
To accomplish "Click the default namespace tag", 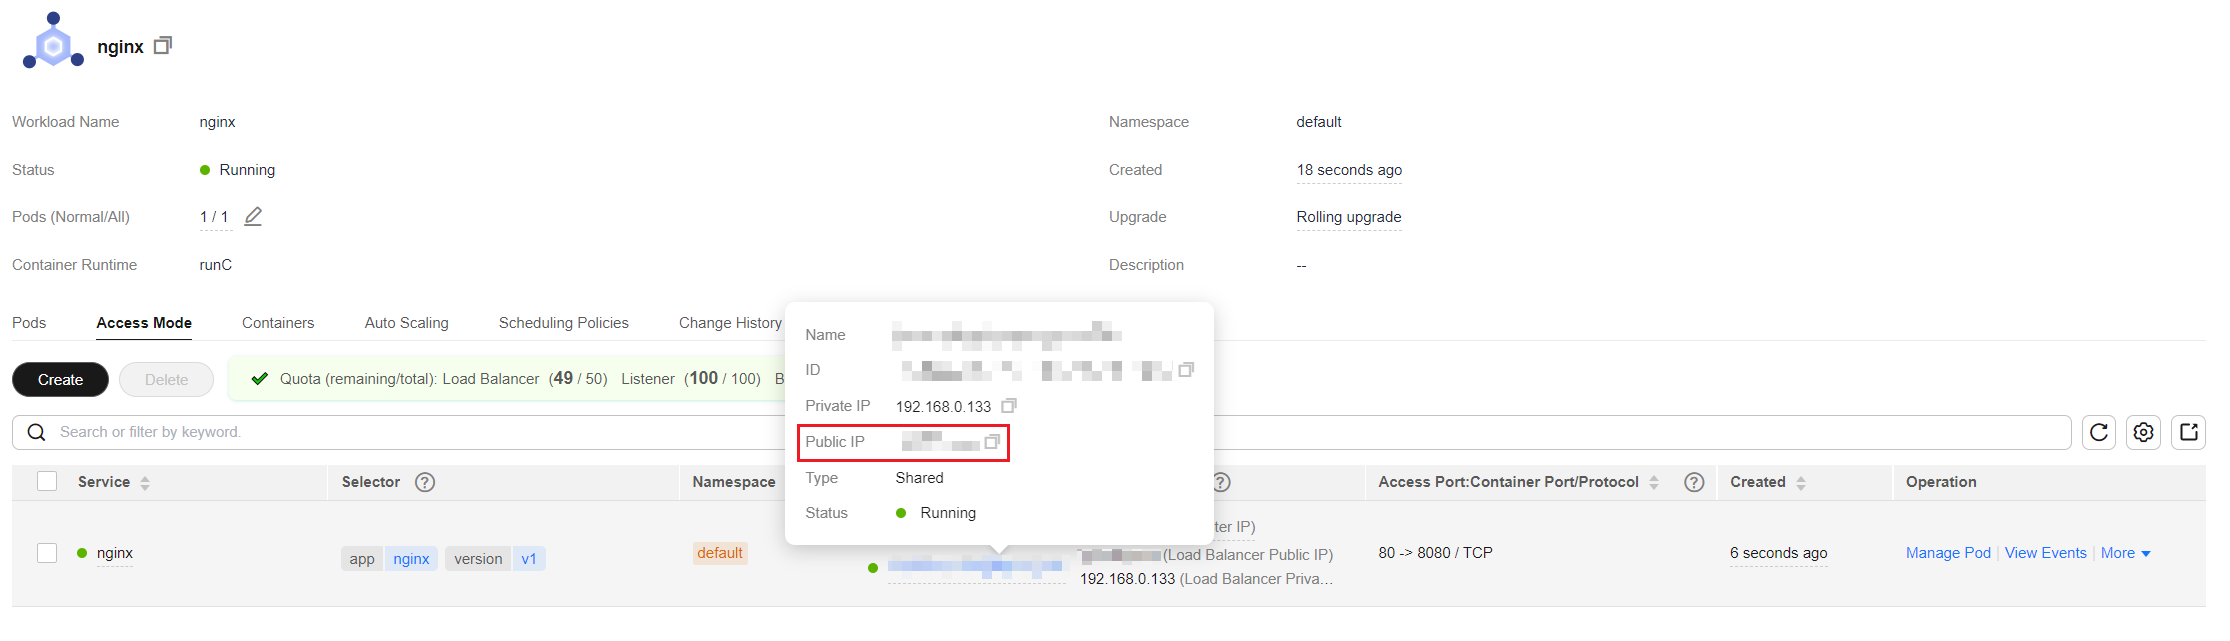I will tap(720, 553).
